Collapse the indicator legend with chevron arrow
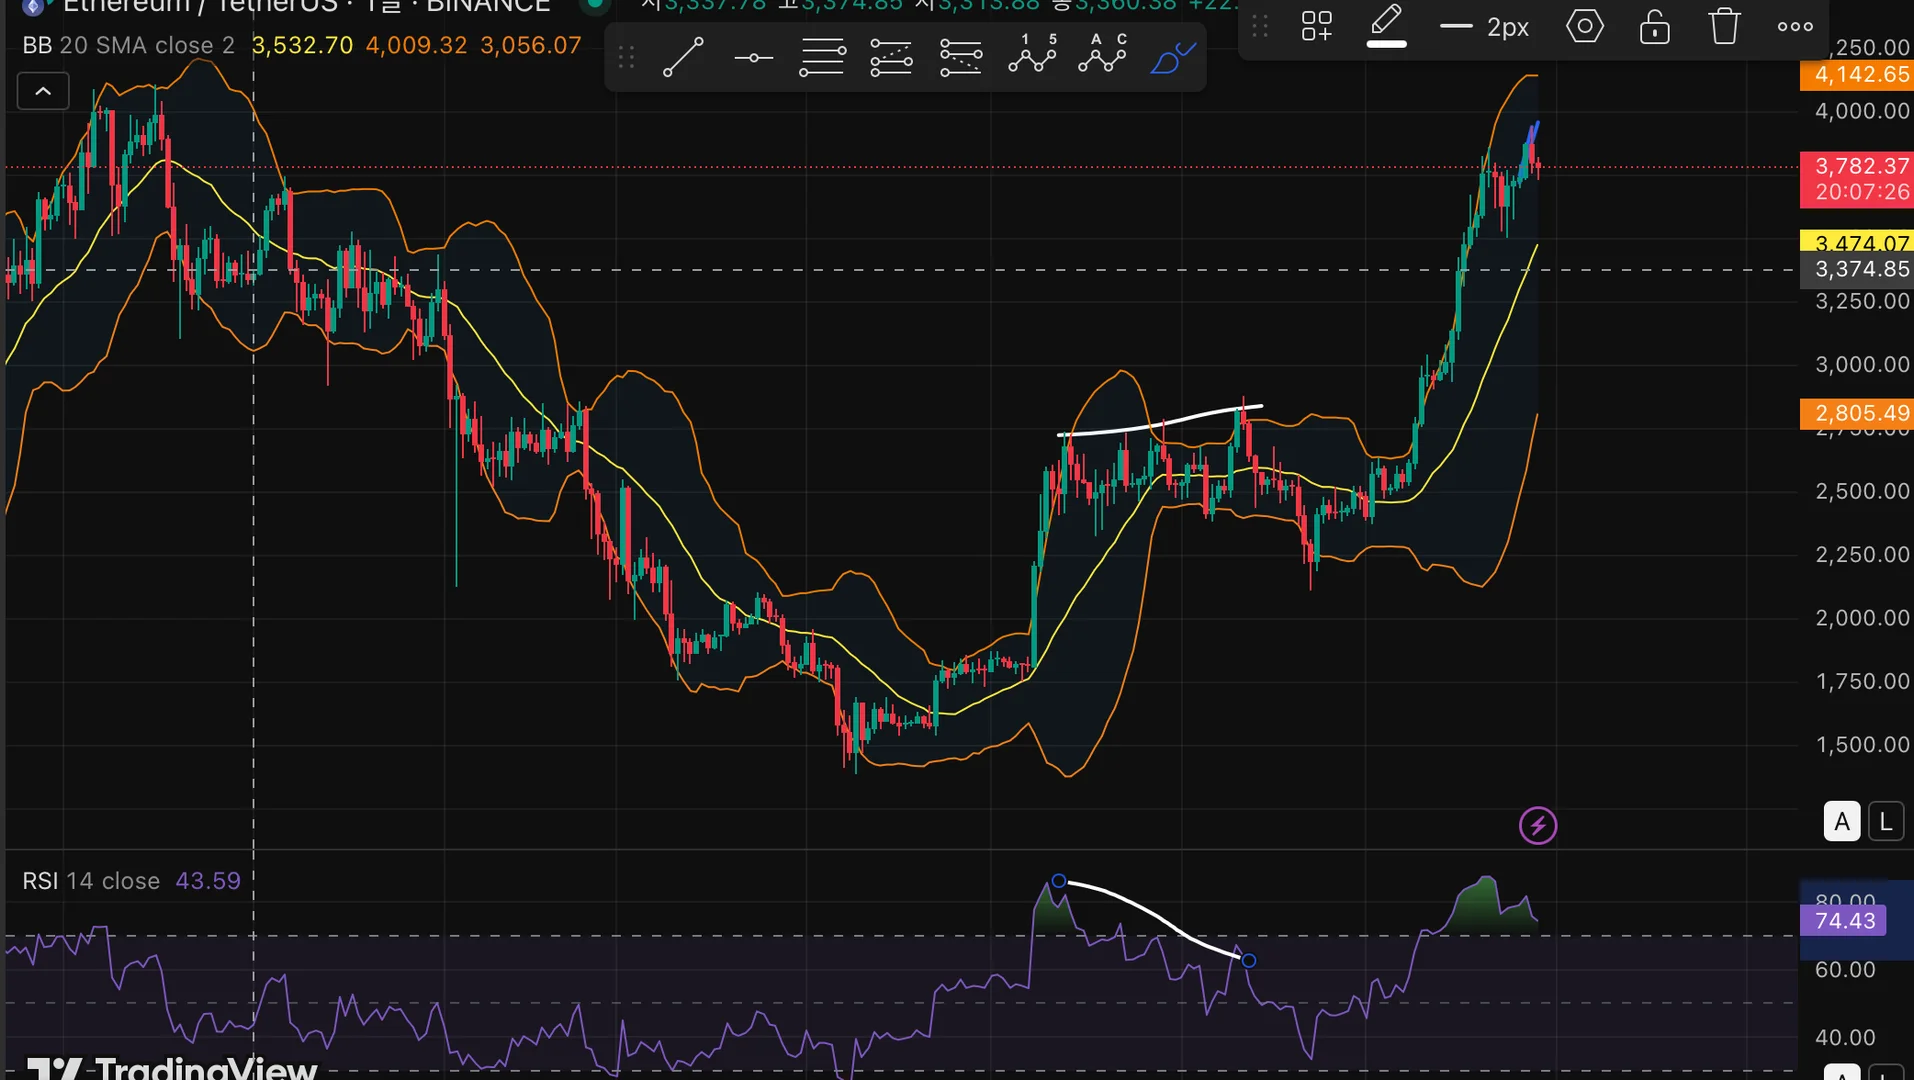Screen dimensions: 1914x1080 tap(43, 92)
